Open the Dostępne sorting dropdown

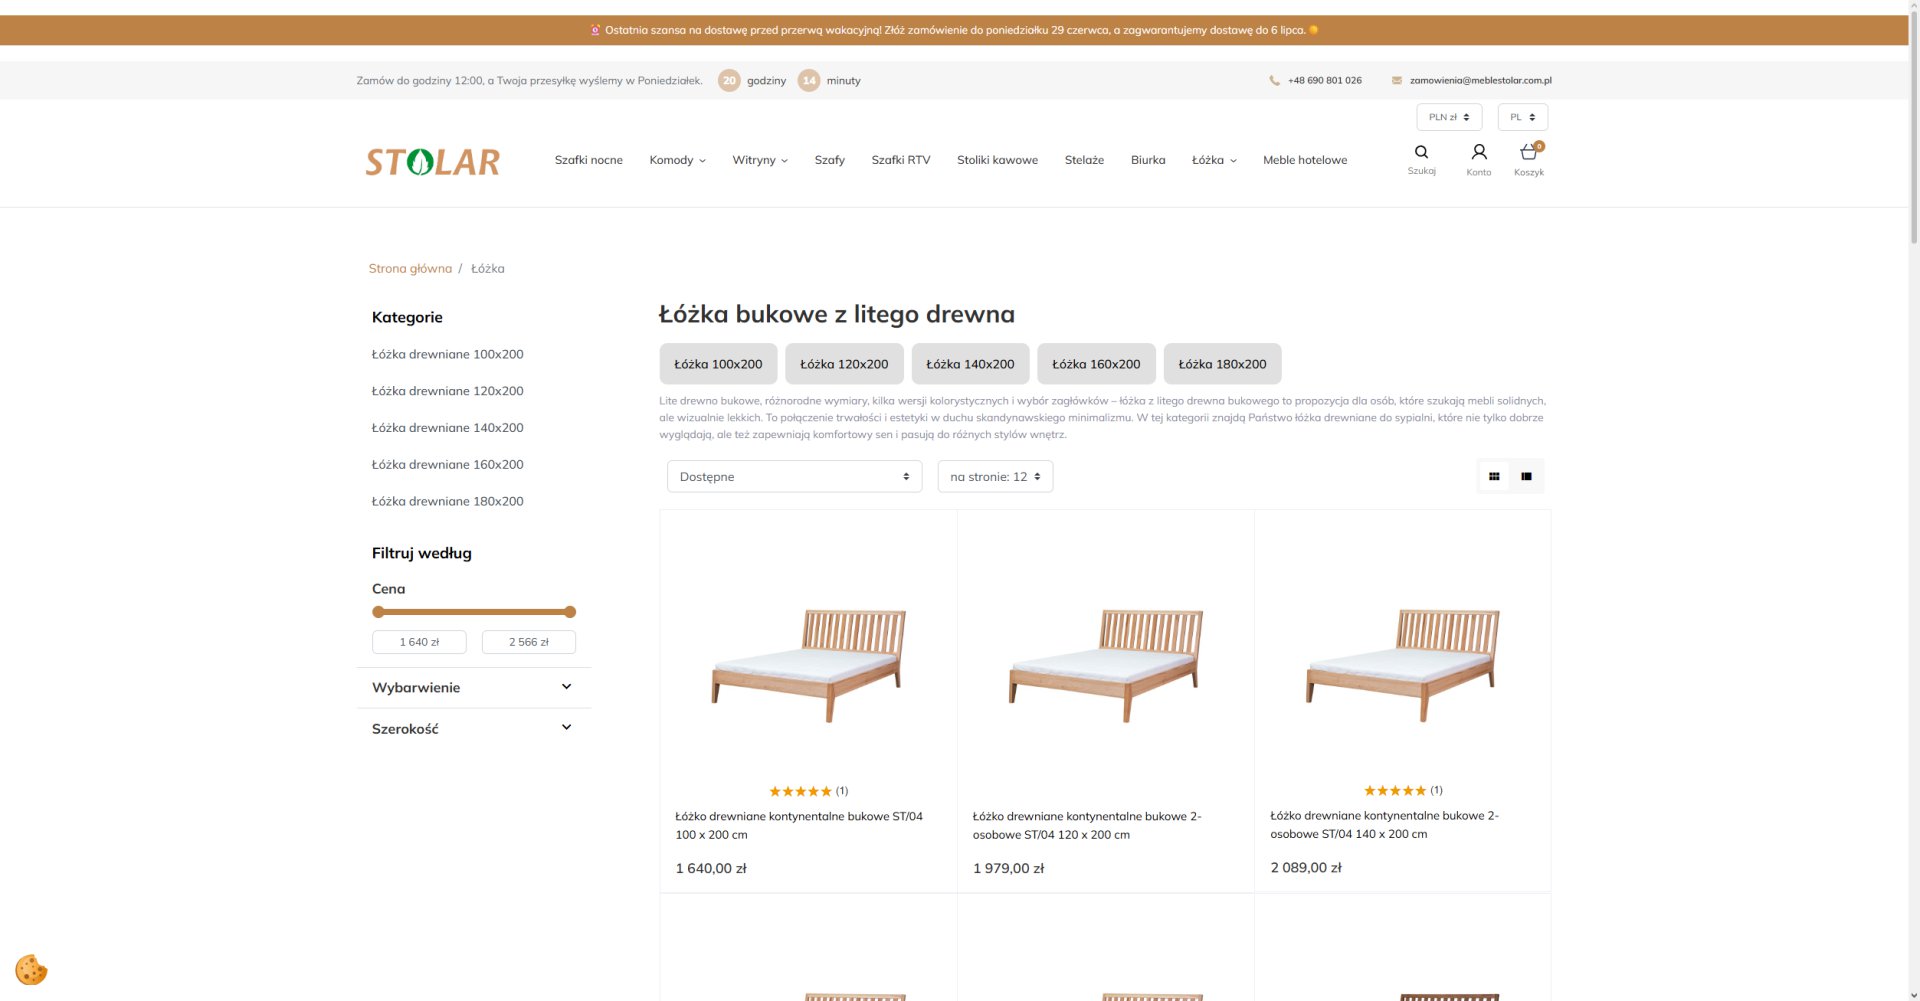[x=794, y=476]
